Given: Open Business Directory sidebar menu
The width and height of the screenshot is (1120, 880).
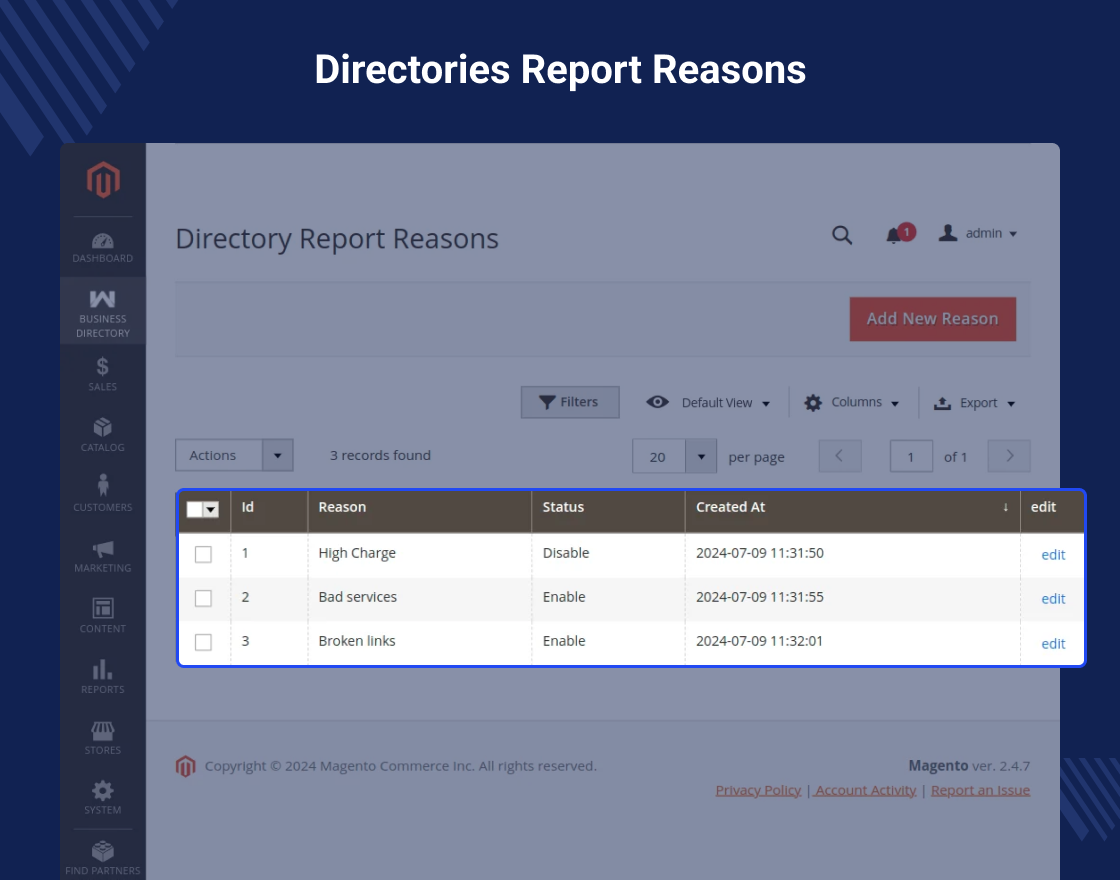Looking at the screenshot, I should (x=103, y=313).
